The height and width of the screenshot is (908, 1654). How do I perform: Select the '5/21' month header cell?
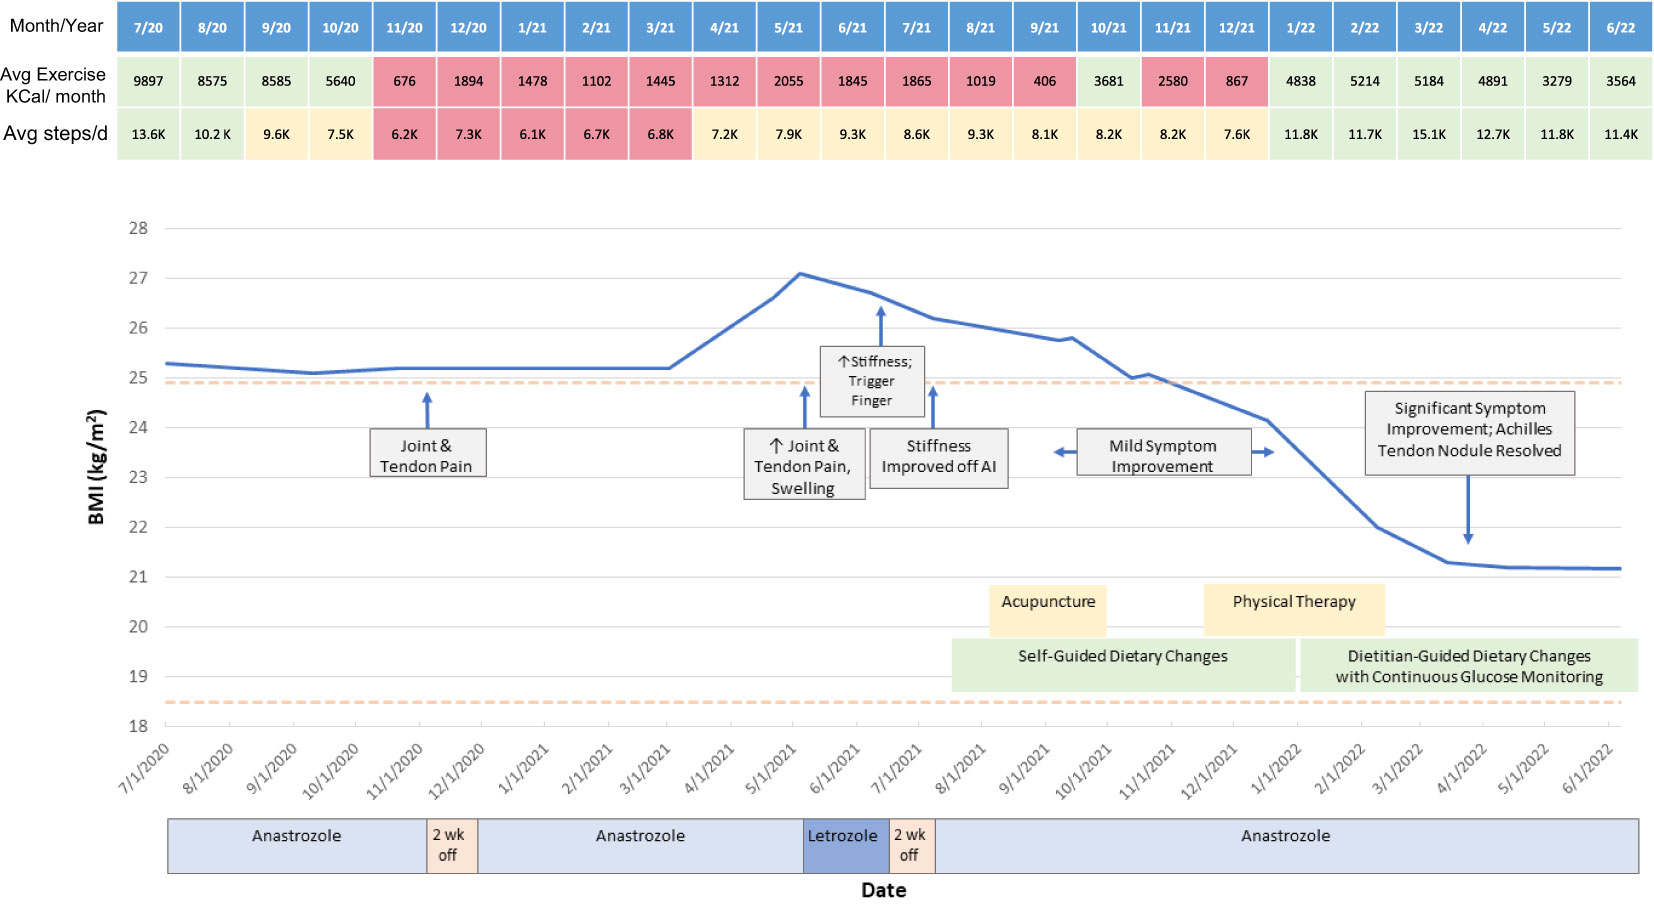coord(788,27)
